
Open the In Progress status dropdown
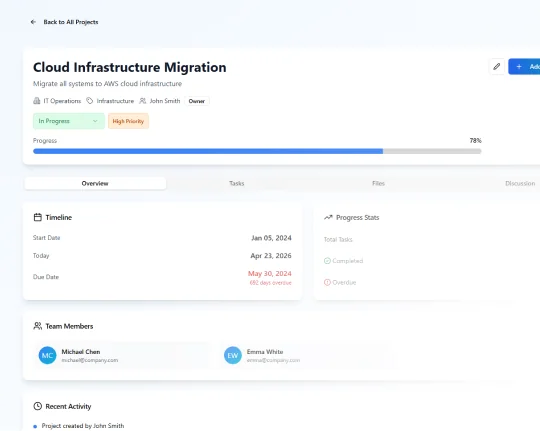[x=69, y=121]
